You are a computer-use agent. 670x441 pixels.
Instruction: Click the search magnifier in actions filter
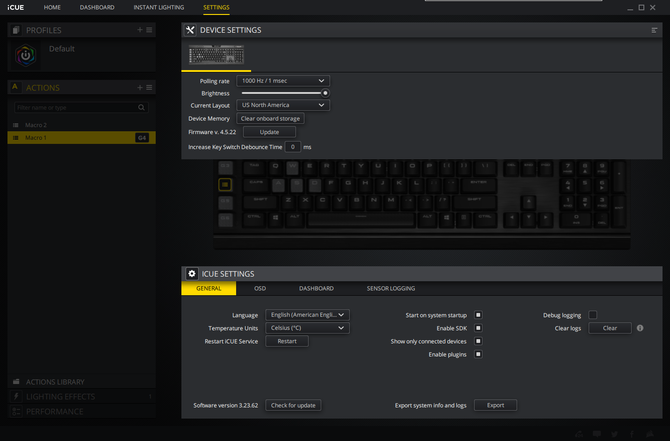(x=141, y=108)
